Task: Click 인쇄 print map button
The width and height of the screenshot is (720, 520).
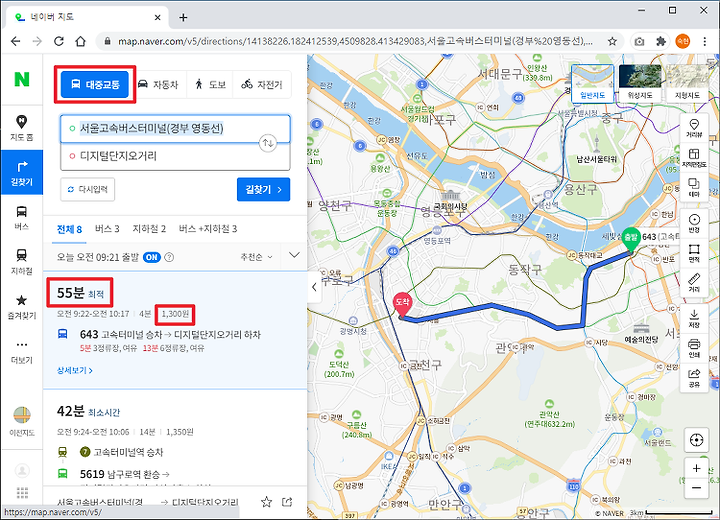Action: point(694,348)
